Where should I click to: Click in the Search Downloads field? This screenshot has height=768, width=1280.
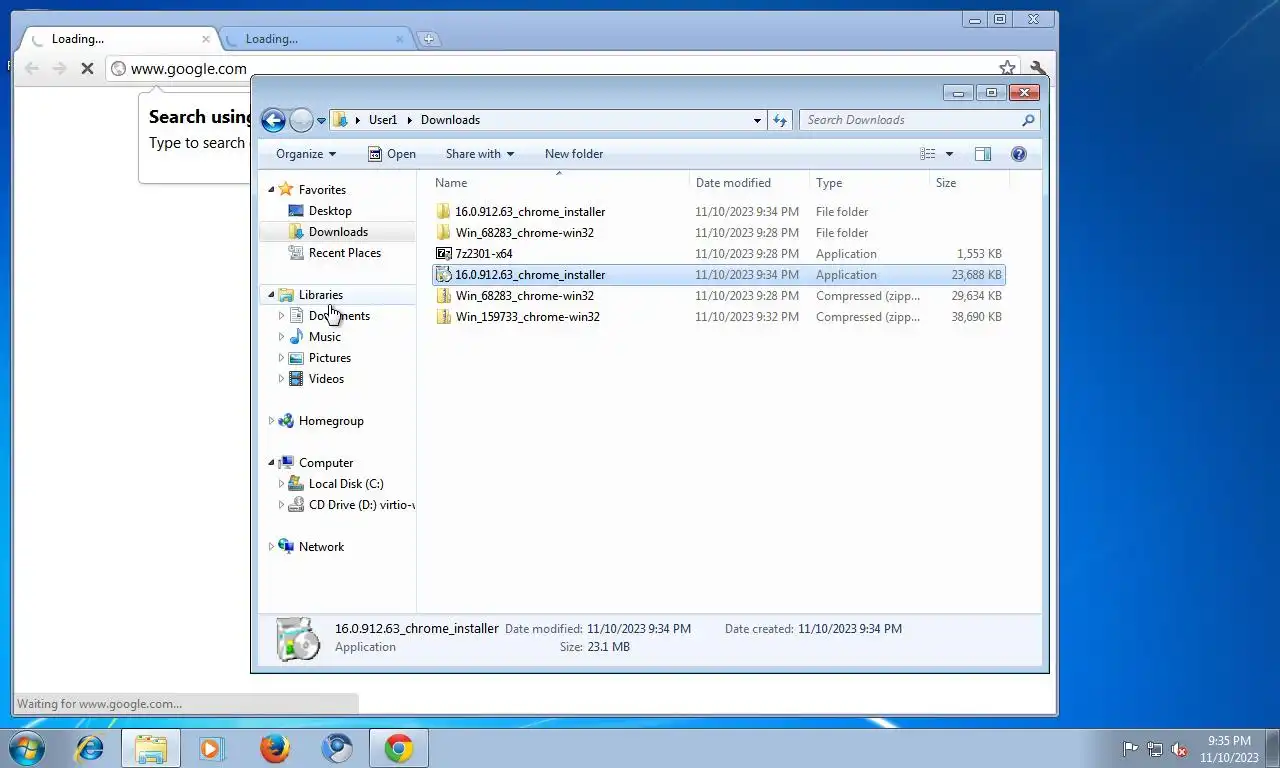coord(919,120)
